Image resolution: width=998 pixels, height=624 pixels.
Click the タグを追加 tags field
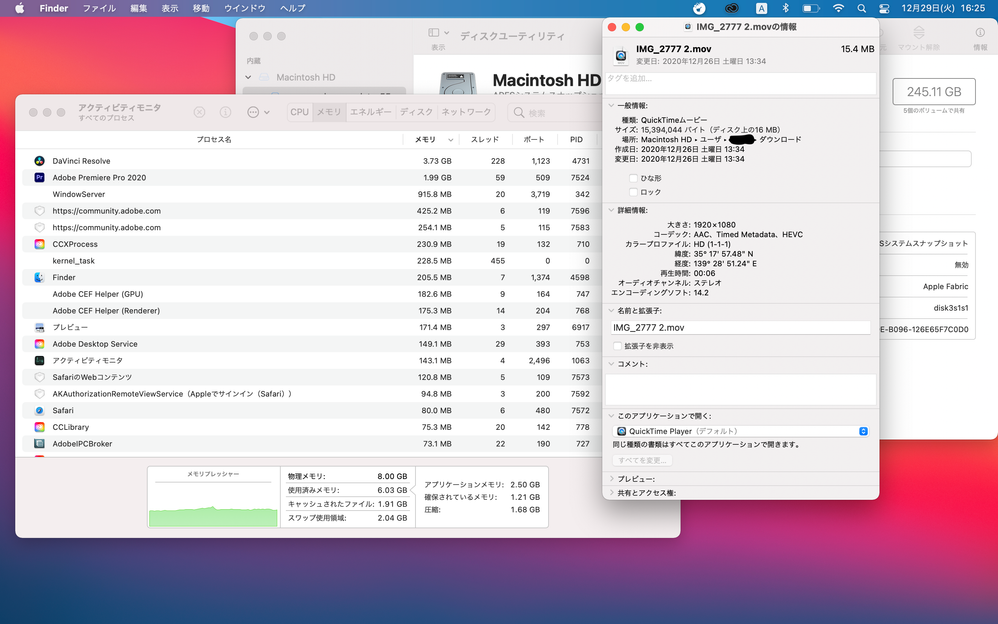coord(741,83)
